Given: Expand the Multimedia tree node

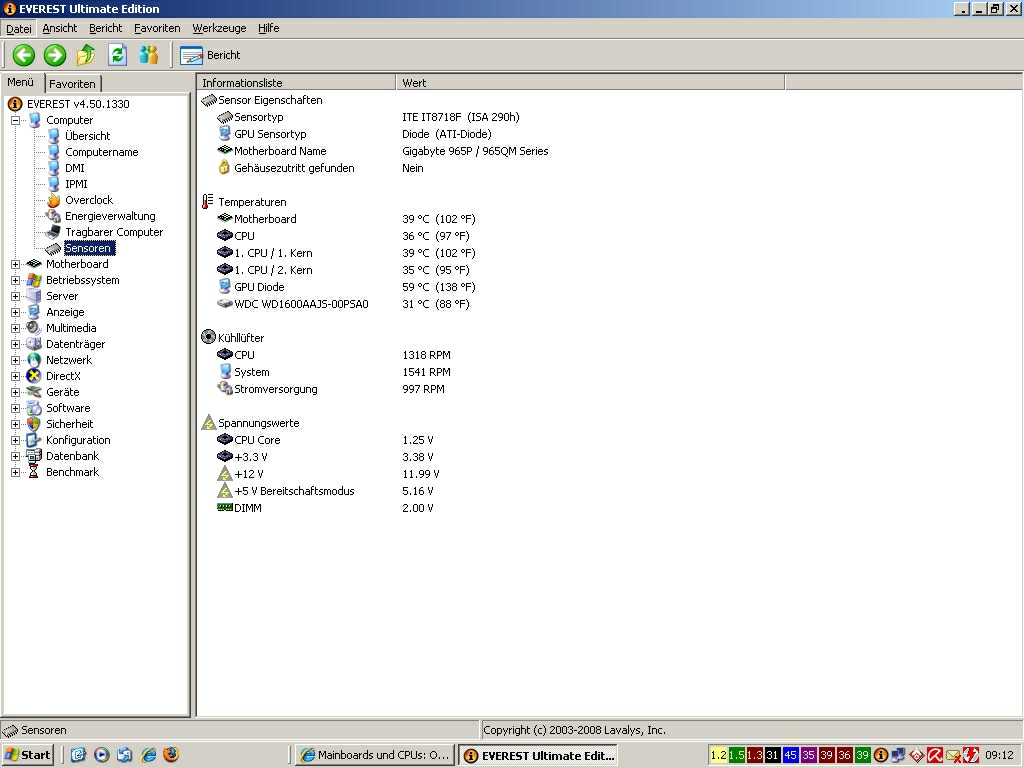Looking at the screenshot, I should [x=15, y=328].
